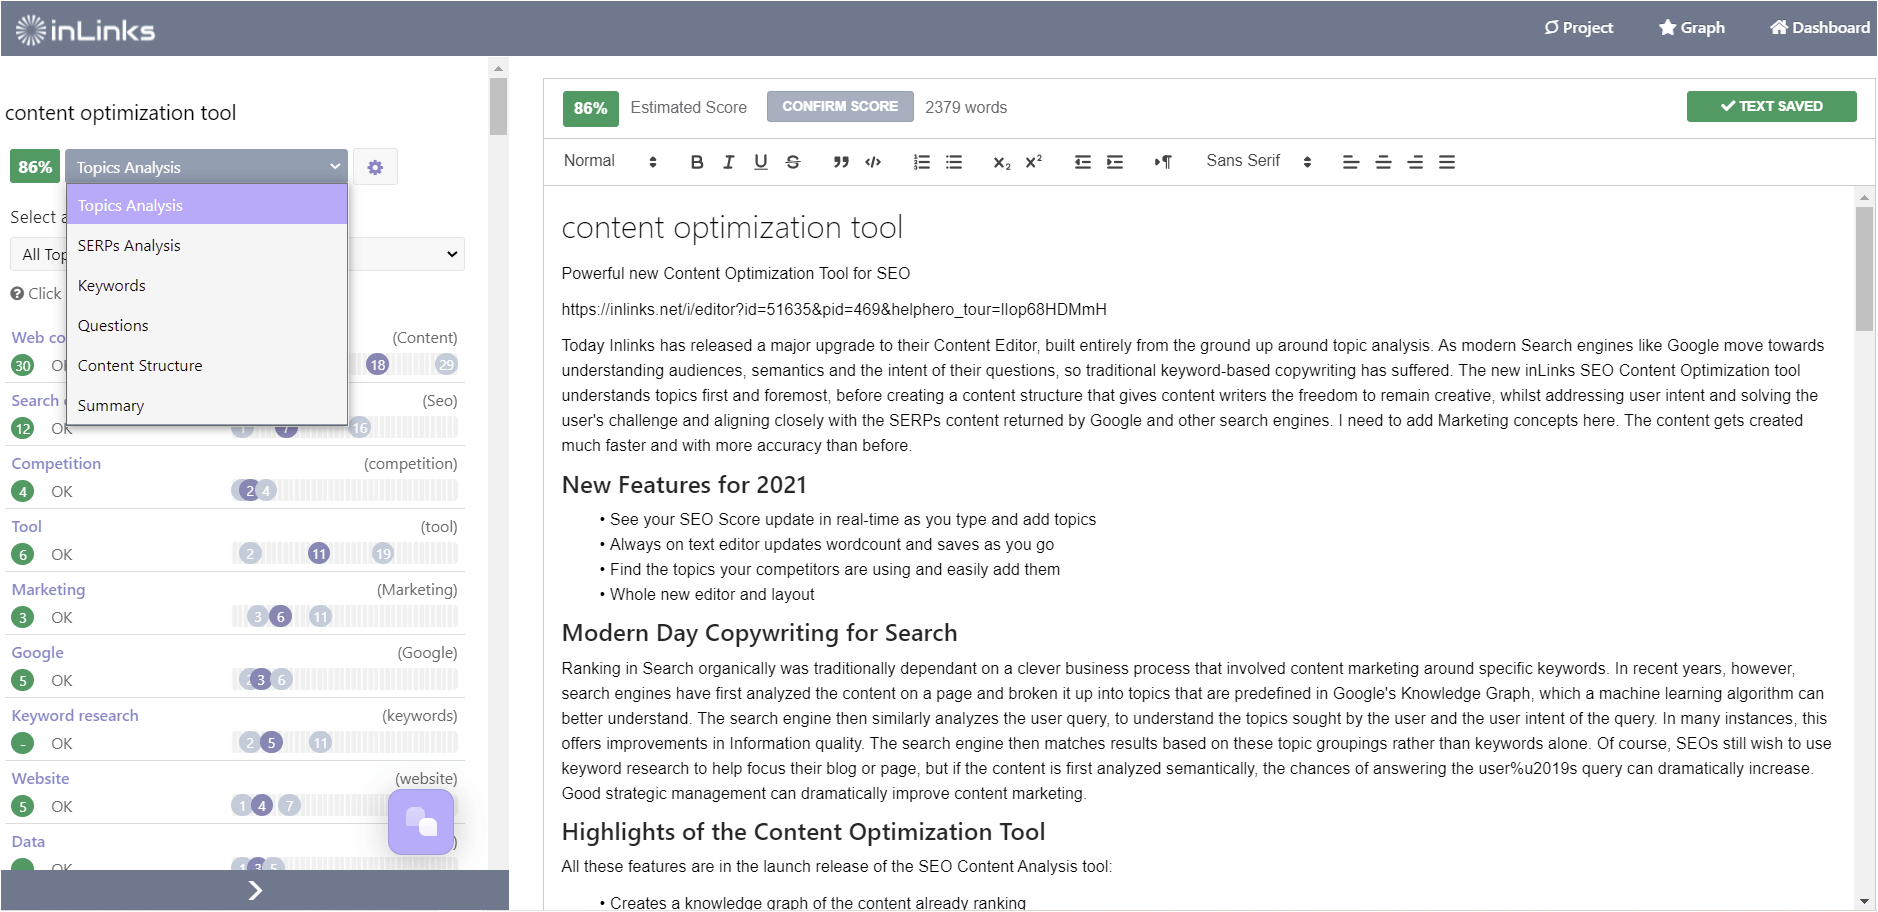Image resolution: width=1878 pixels, height=912 pixels.
Task: Open the Project page
Action: 1578,28
